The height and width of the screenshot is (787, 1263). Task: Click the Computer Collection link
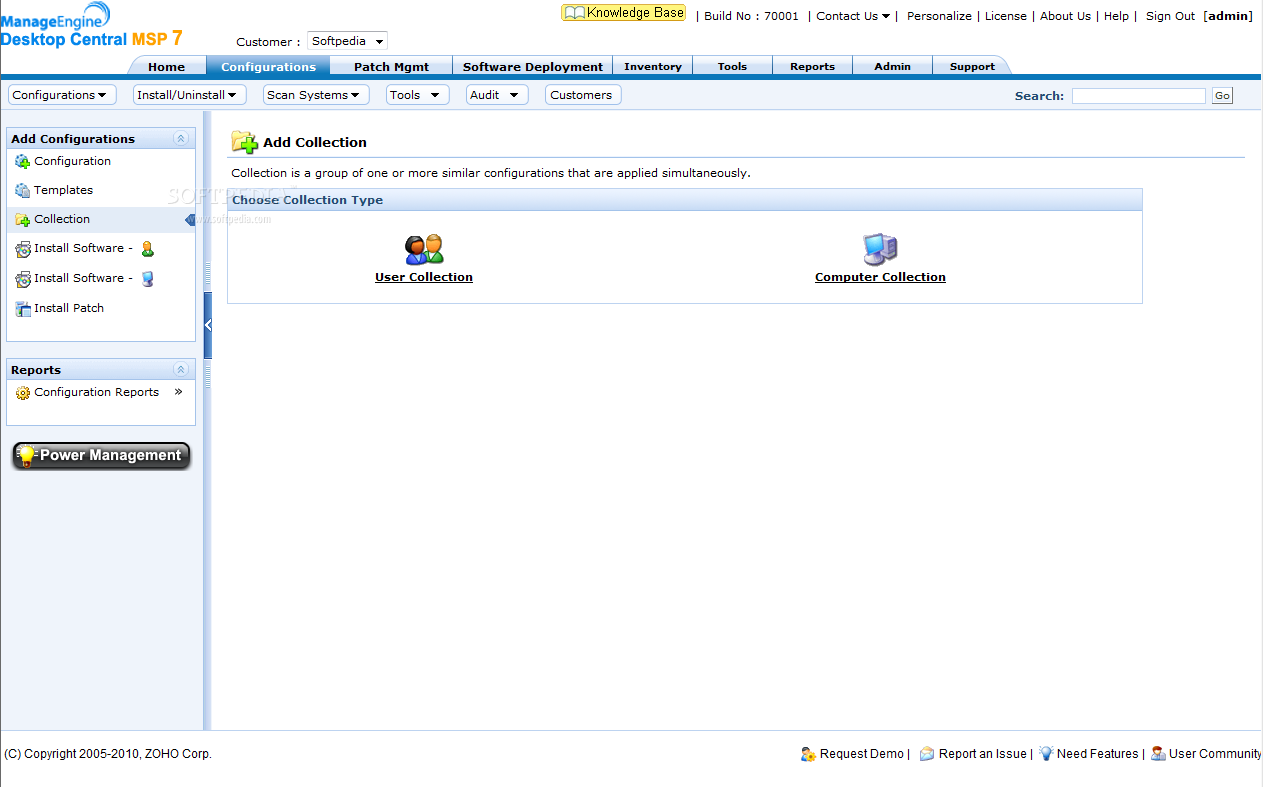coord(880,277)
